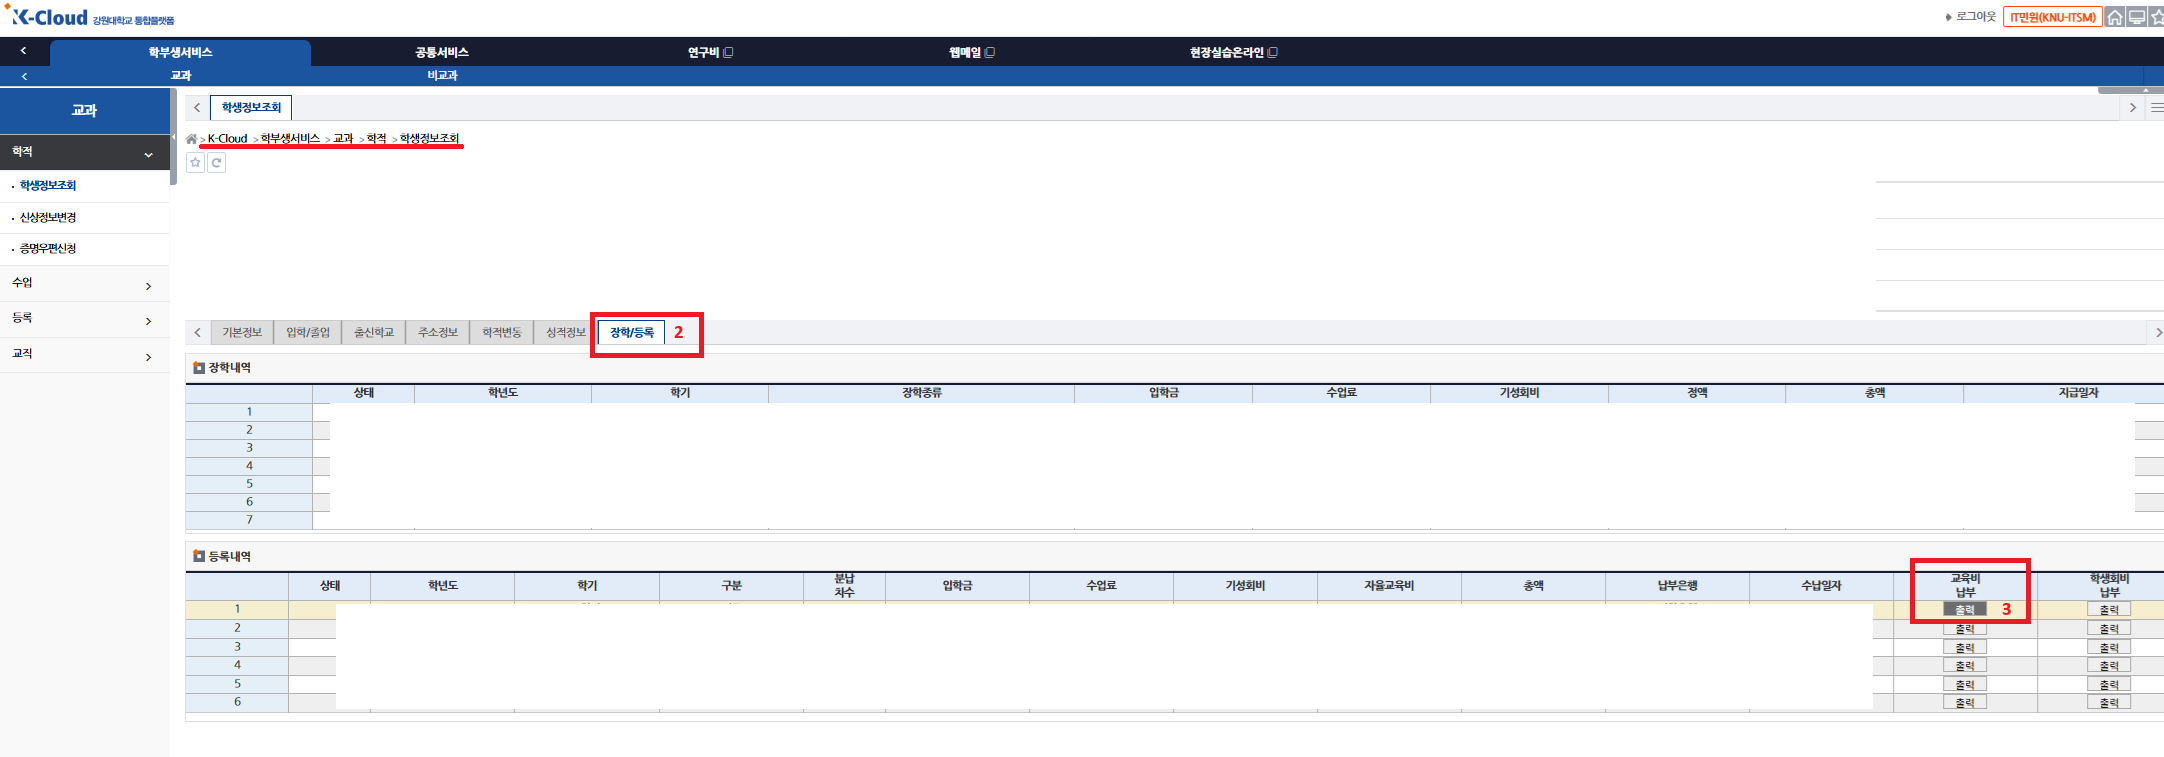Screen dimensions: 2164x757
Task: Print 교육비 납부 receipt for row 1
Action: click(1964, 610)
